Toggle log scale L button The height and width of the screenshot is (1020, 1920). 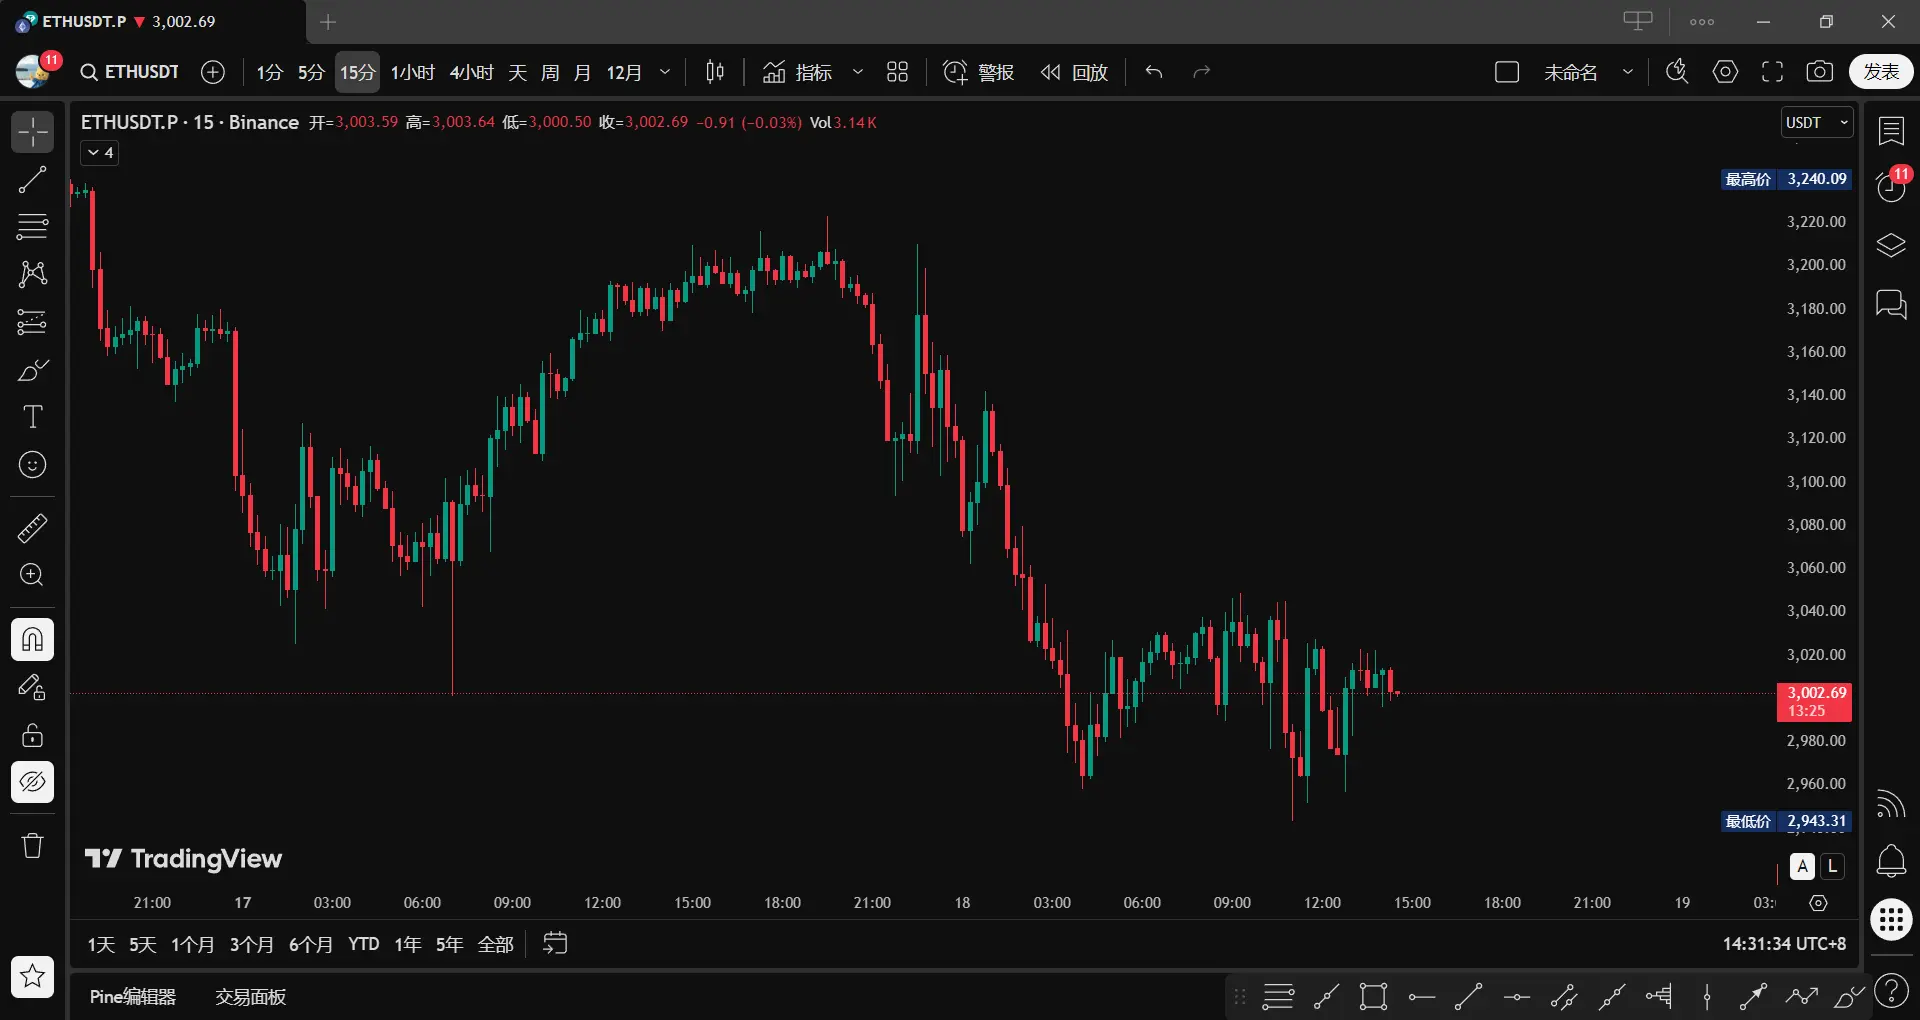click(1832, 866)
